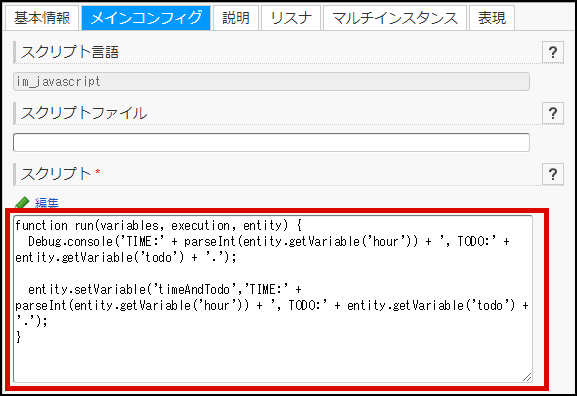
Task: Open help icon beside スクリプト label
Action: tap(552, 174)
